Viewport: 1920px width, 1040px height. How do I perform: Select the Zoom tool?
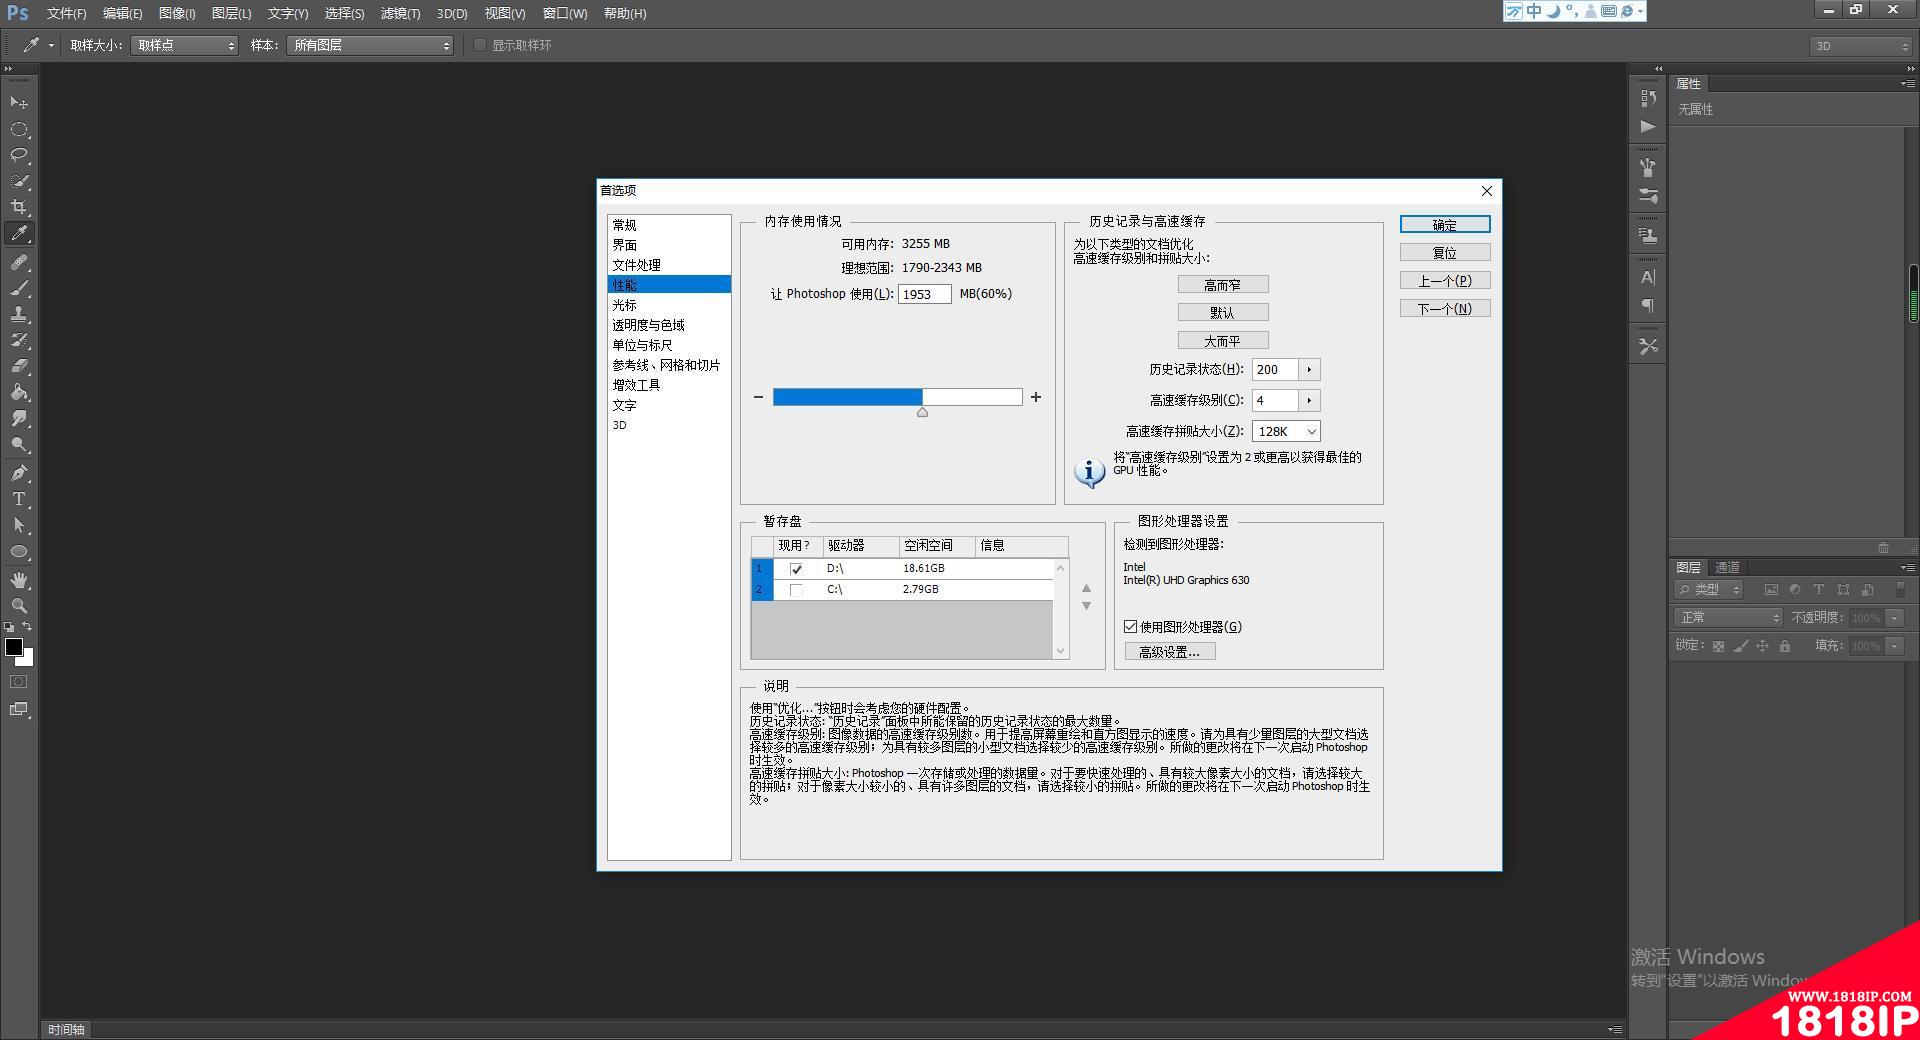[19, 606]
